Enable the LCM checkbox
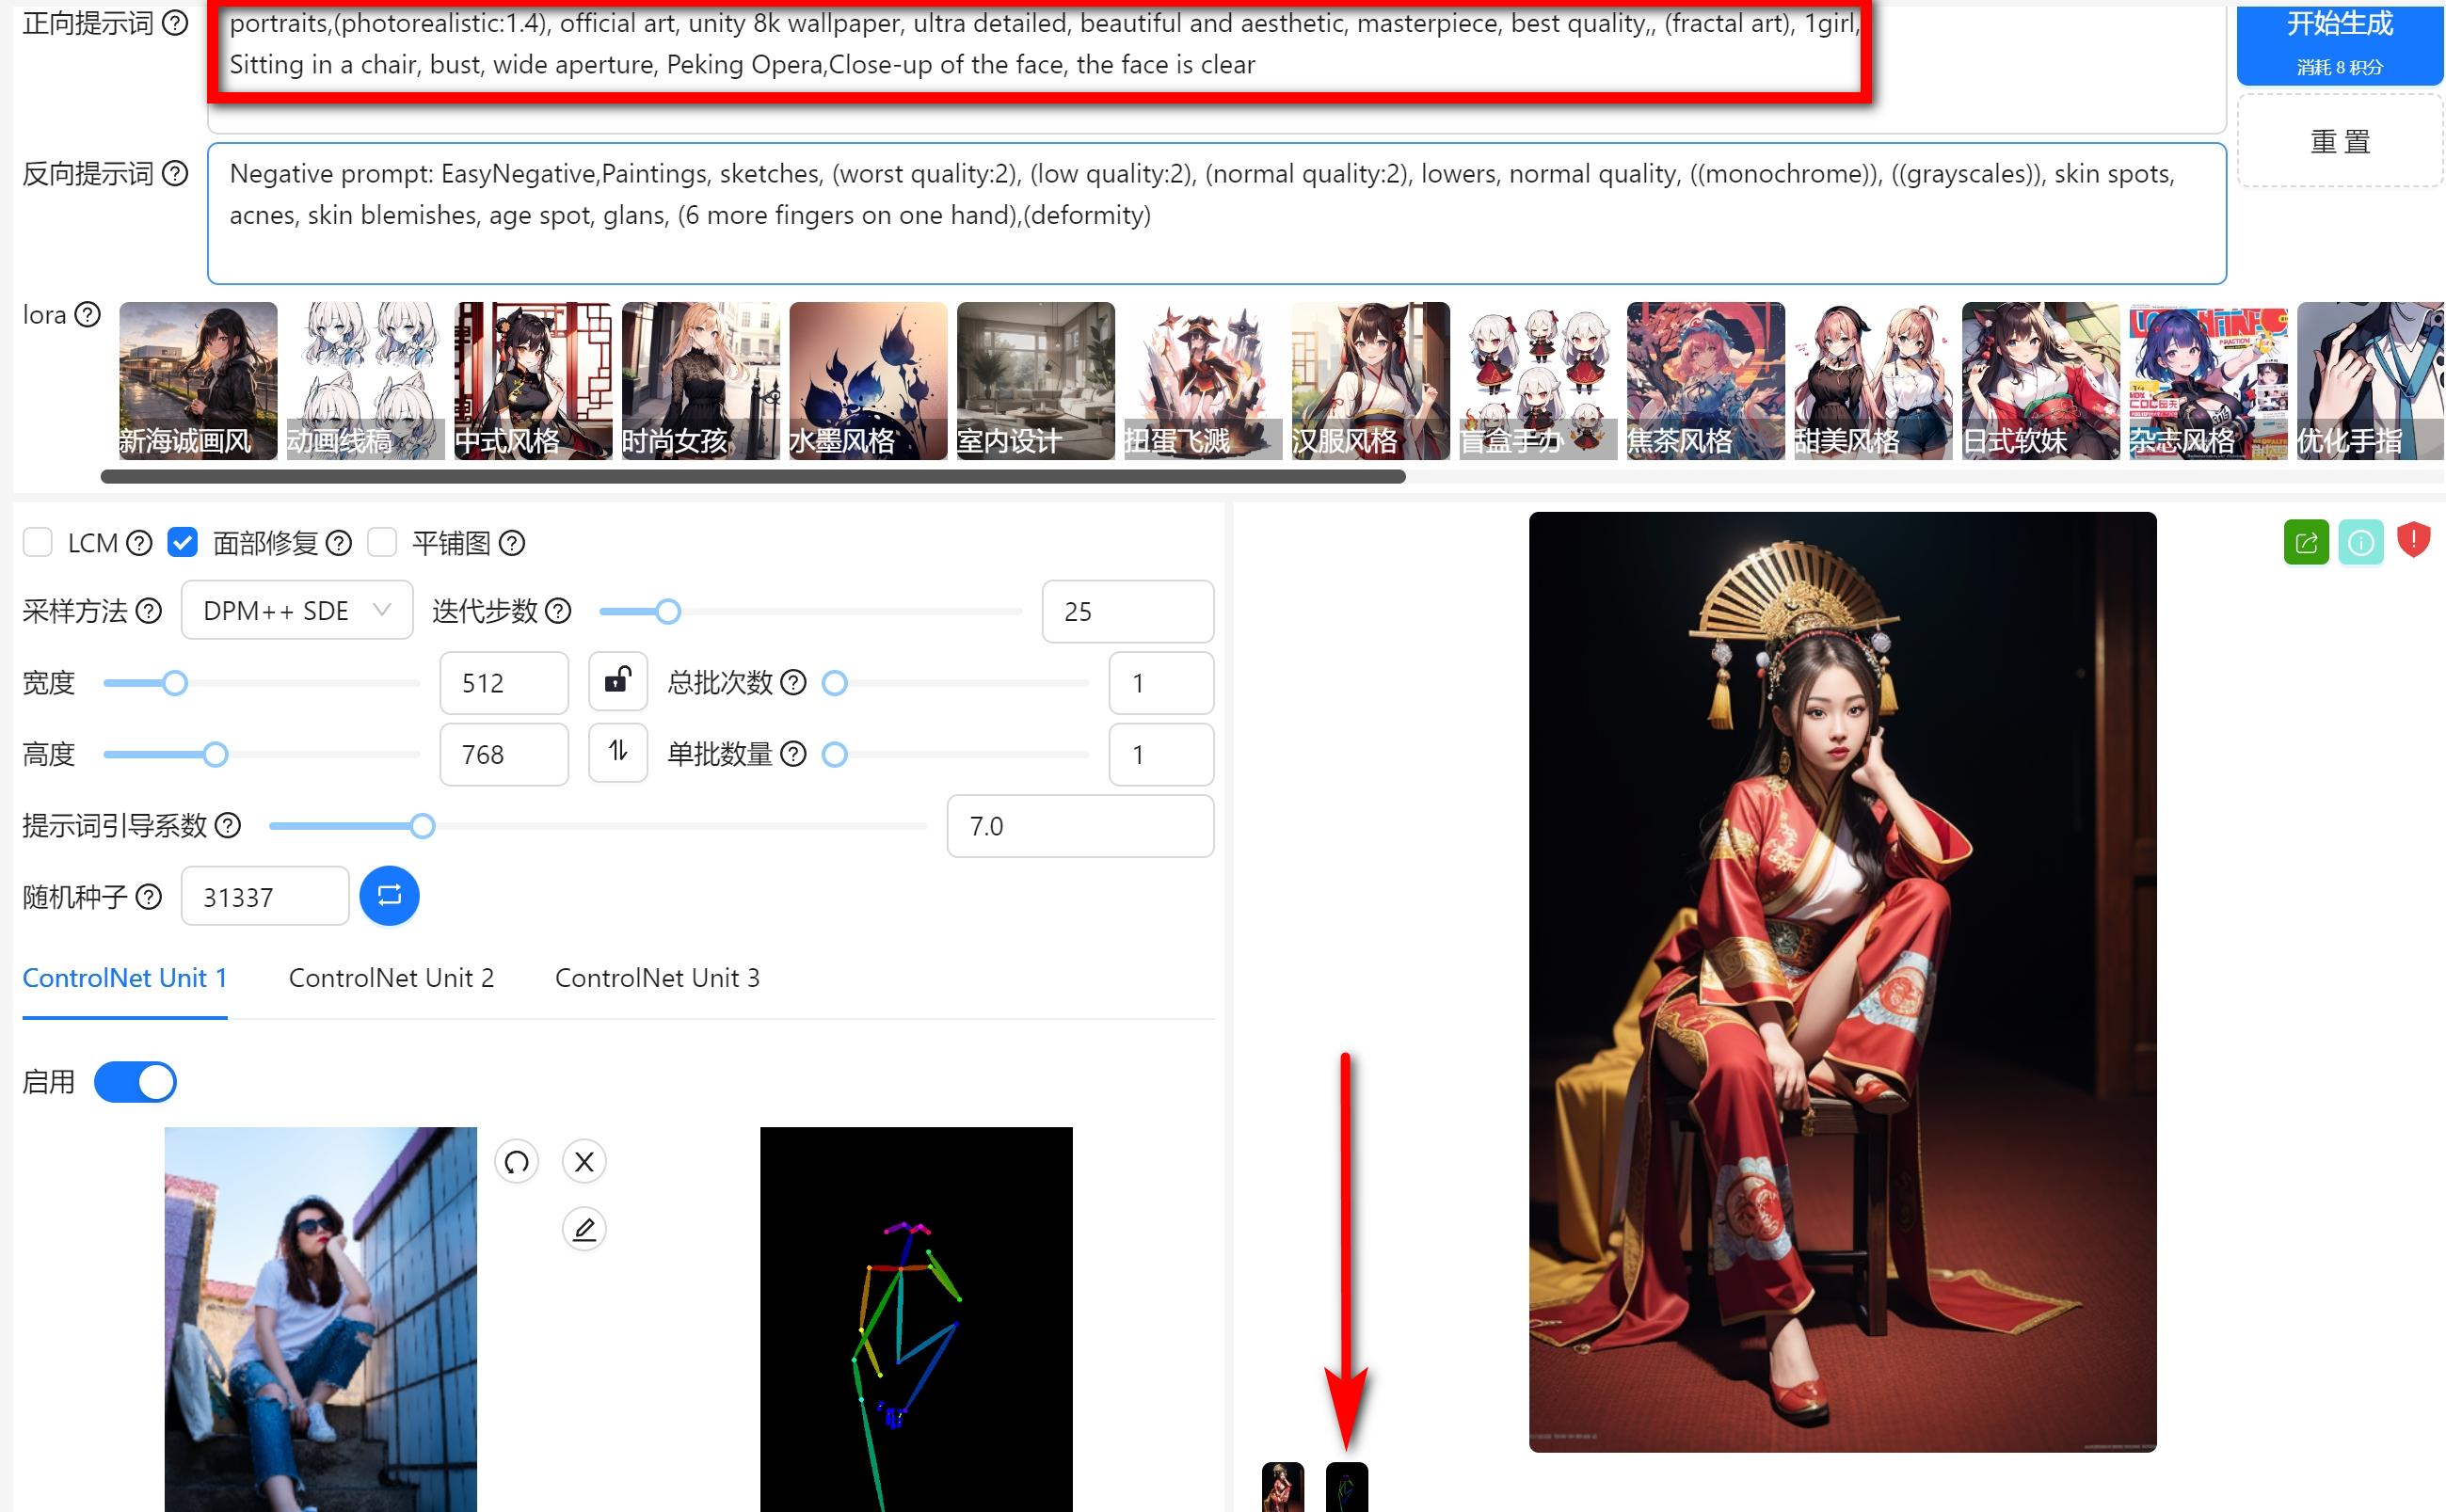This screenshot has width=2446, height=1512. pyautogui.click(x=38, y=543)
